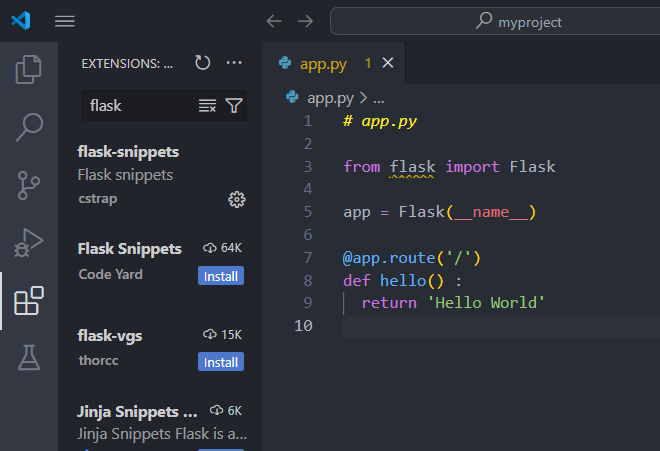660x451 pixels.
Task: Go back with the left arrow
Action: point(274,21)
